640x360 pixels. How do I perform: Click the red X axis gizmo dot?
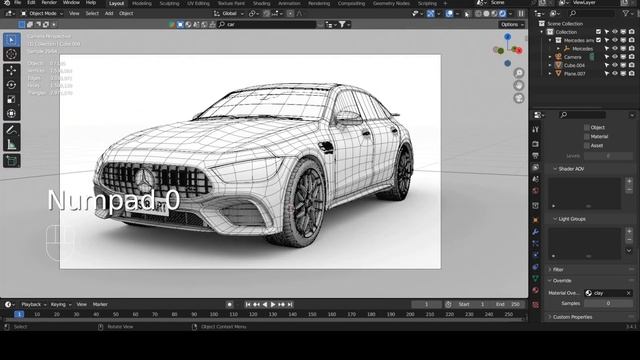[519, 50]
